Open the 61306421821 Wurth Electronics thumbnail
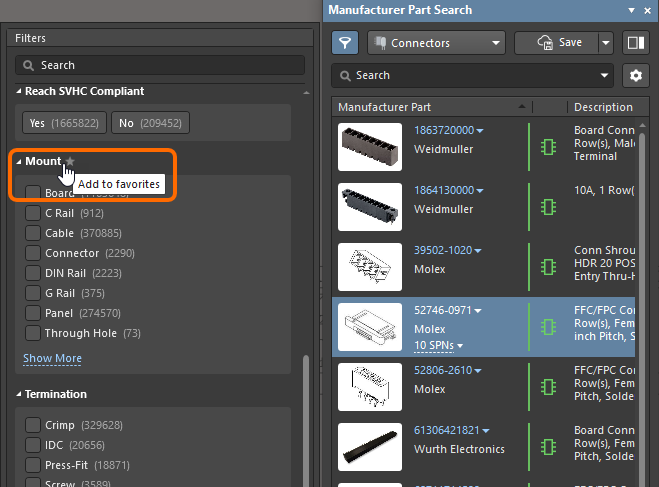 point(370,447)
